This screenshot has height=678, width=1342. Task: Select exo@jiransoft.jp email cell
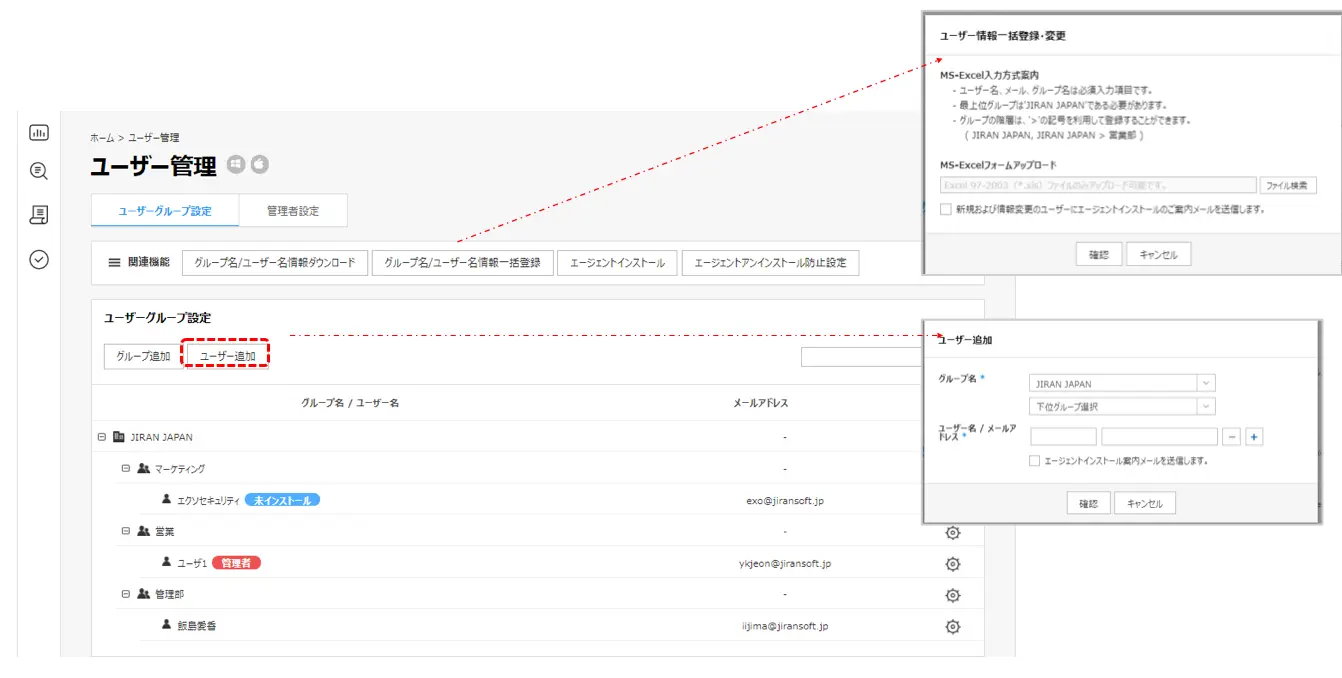(x=785, y=500)
